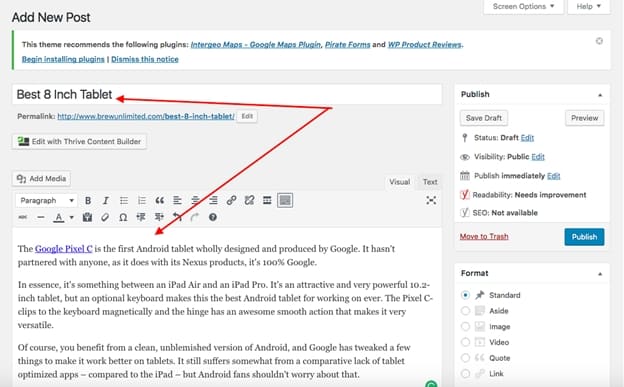Align text right
Screen dimensions: 624x387
coord(213,201)
